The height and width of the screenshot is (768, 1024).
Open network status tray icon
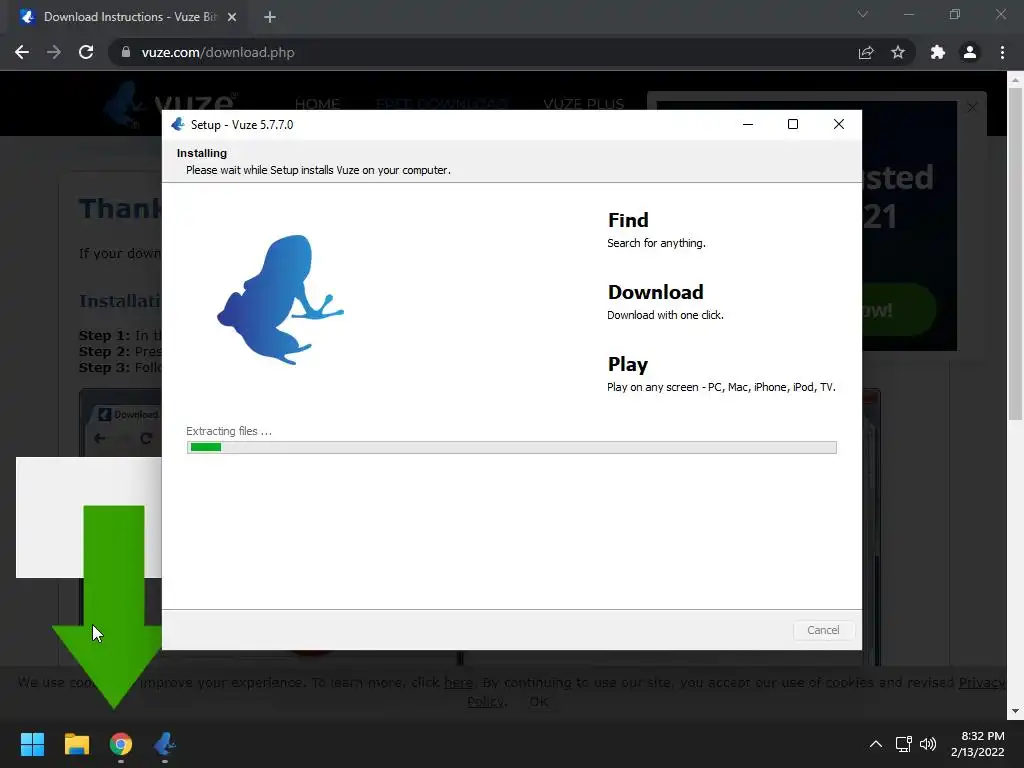[904, 744]
